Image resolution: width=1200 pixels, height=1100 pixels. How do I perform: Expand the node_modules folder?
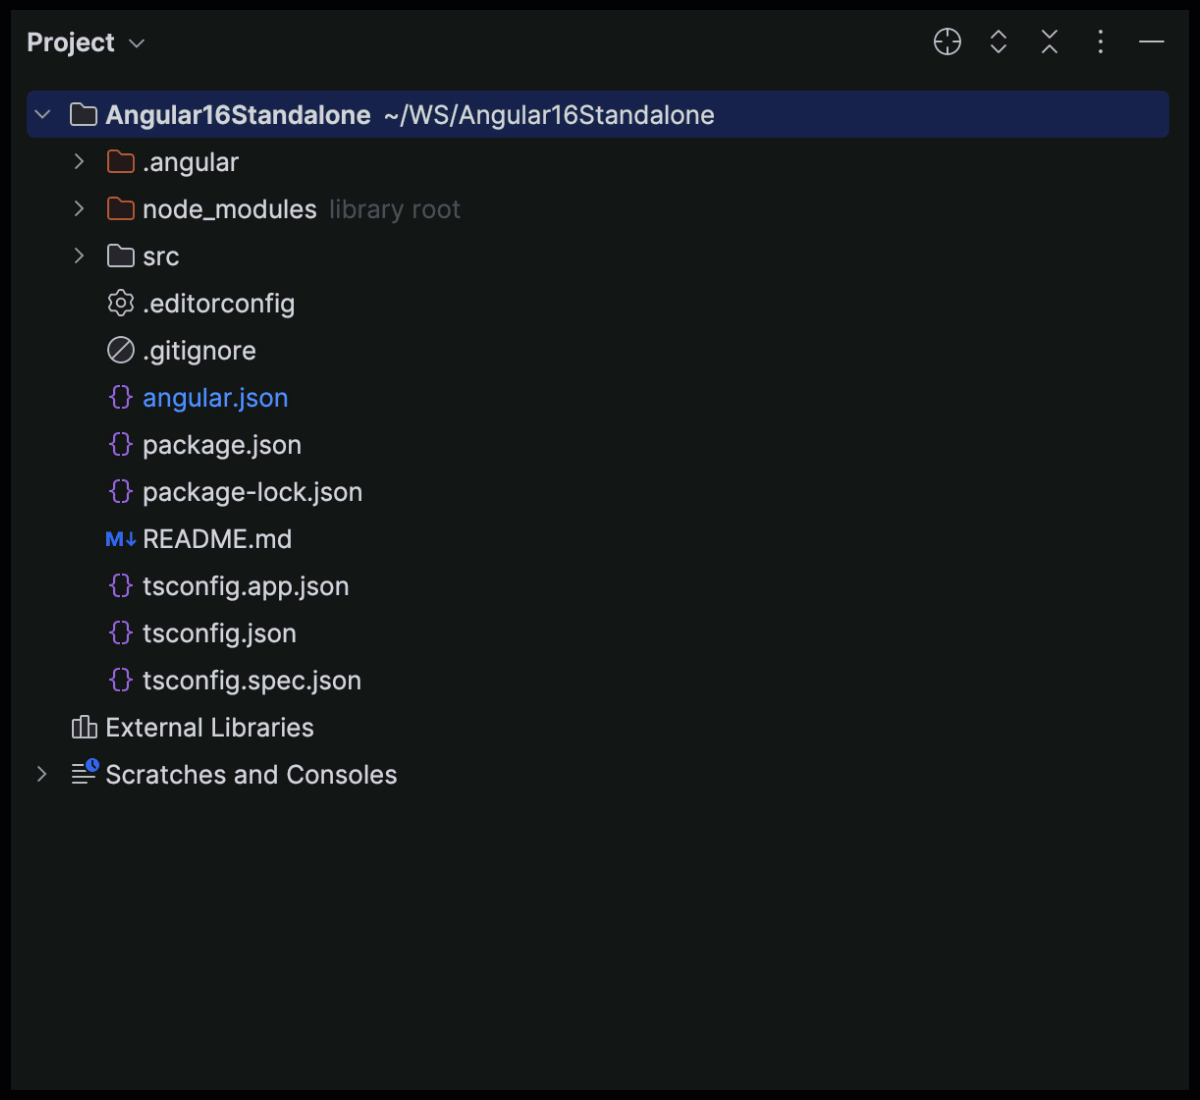(79, 208)
